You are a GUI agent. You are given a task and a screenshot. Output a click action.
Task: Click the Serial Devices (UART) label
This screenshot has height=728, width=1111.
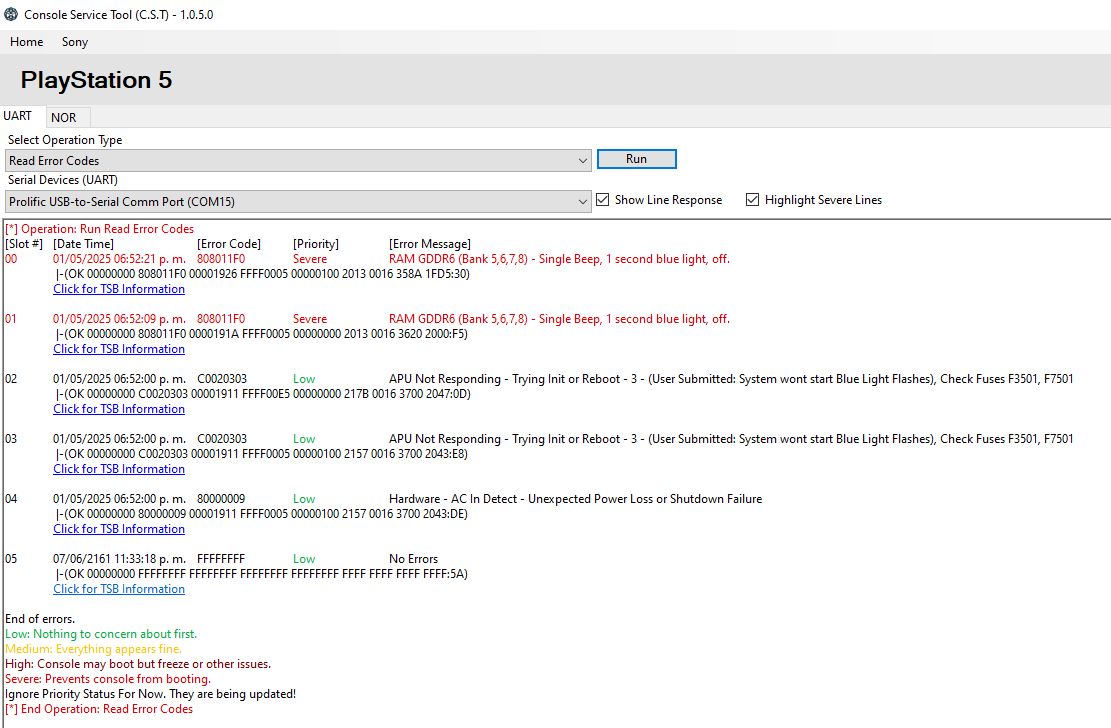coord(63,180)
